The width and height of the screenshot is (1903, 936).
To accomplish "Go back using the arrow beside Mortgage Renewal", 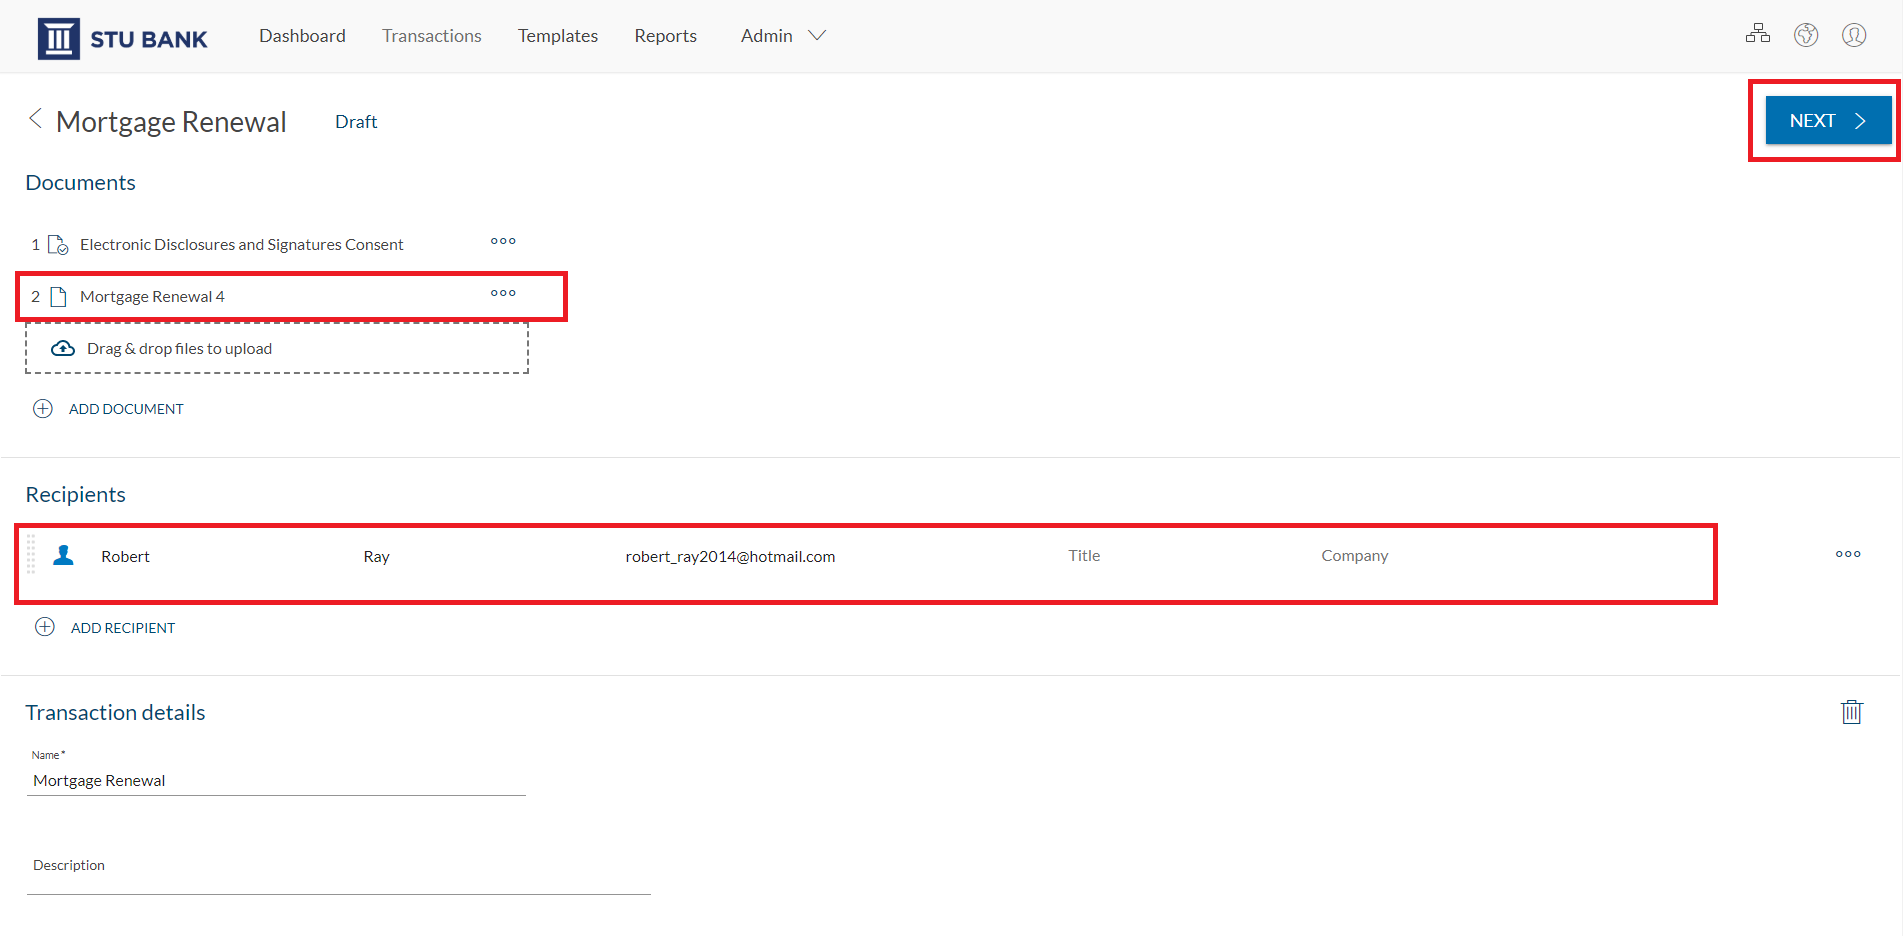I will [x=35, y=120].
